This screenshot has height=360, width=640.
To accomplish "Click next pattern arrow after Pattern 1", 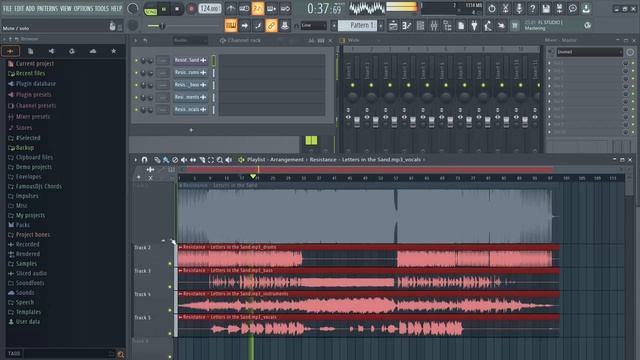I will 381,26.
